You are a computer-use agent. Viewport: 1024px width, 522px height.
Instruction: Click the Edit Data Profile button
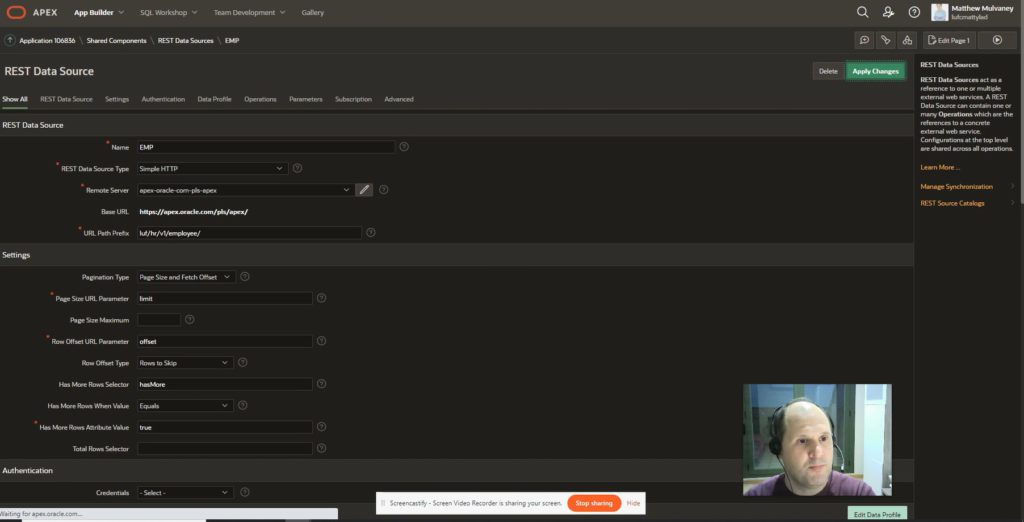[x=876, y=514]
